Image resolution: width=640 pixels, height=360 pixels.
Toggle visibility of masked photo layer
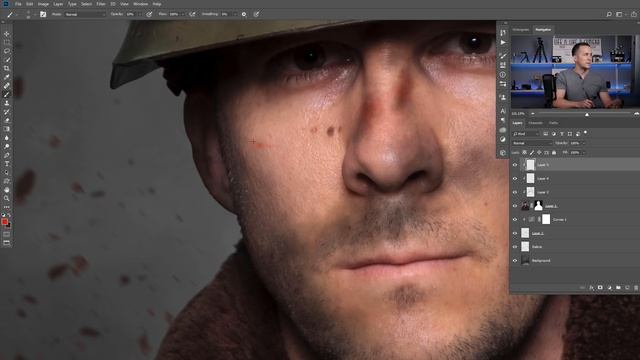click(x=515, y=206)
